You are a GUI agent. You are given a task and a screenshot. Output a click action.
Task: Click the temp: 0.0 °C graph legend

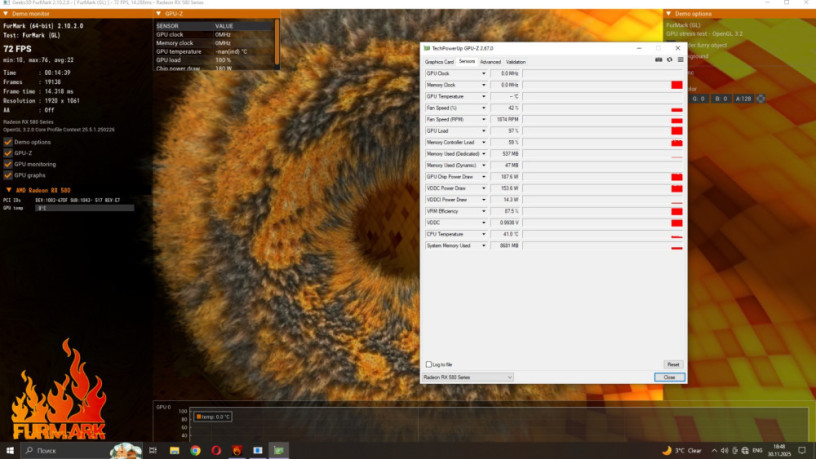(x=213, y=417)
